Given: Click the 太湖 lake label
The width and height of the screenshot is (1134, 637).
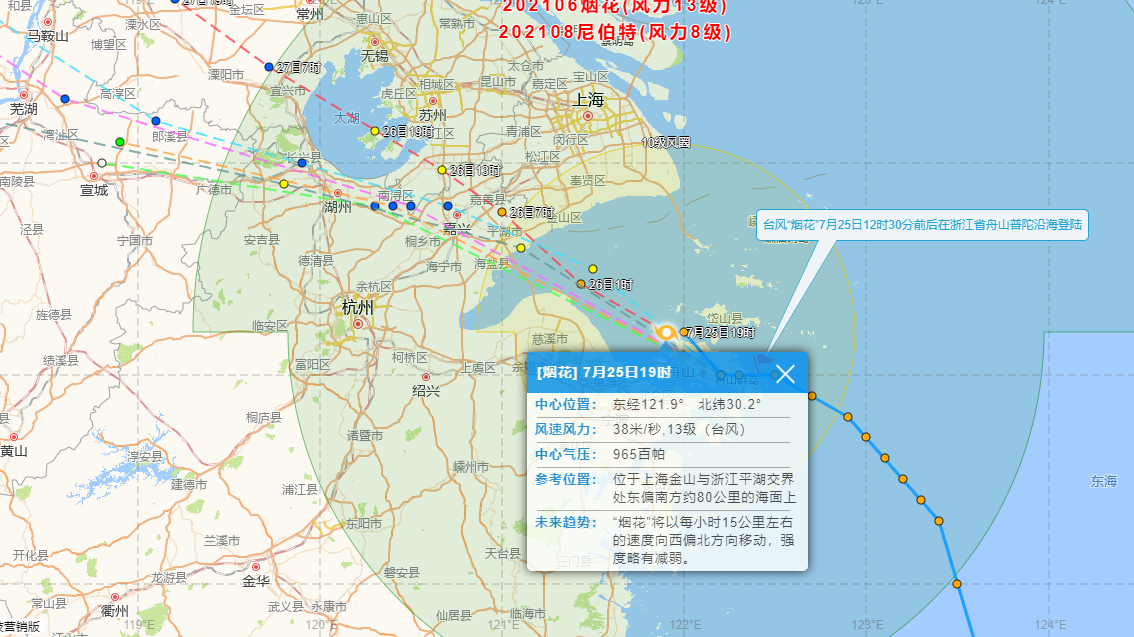Looking at the screenshot, I should [346, 117].
